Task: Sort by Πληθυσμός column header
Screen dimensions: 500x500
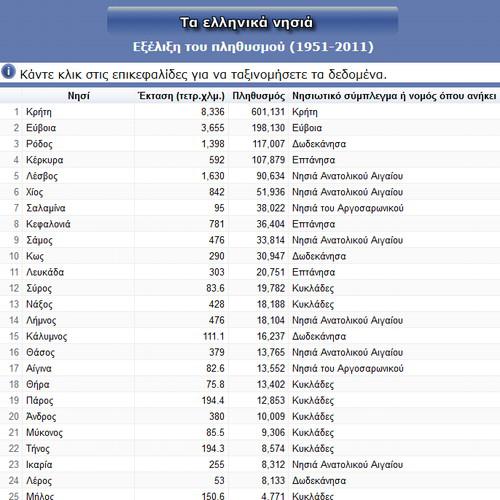Action: point(259,96)
